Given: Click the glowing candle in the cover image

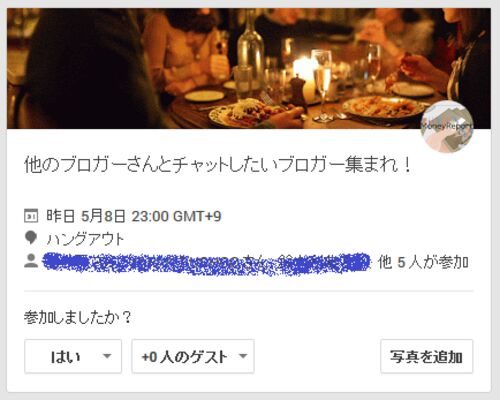Looking at the screenshot, I should [304, 75].
